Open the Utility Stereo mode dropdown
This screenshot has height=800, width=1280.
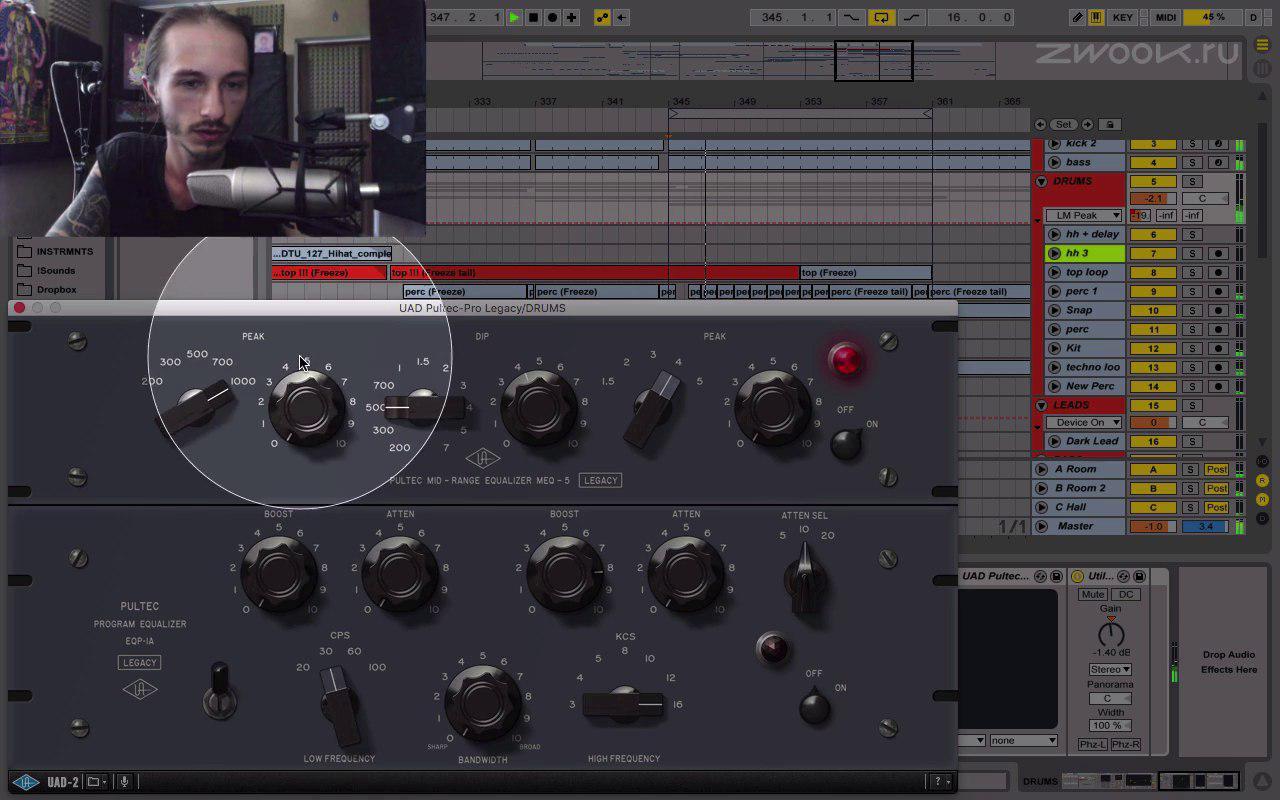(1110, 669)
